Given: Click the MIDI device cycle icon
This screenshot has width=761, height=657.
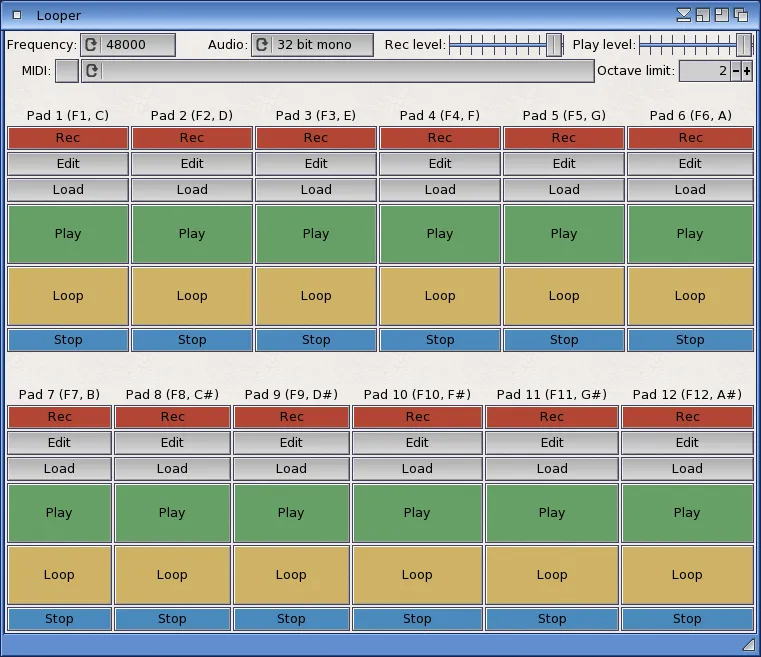Looking at the screenshot, I should coord(91,71).
